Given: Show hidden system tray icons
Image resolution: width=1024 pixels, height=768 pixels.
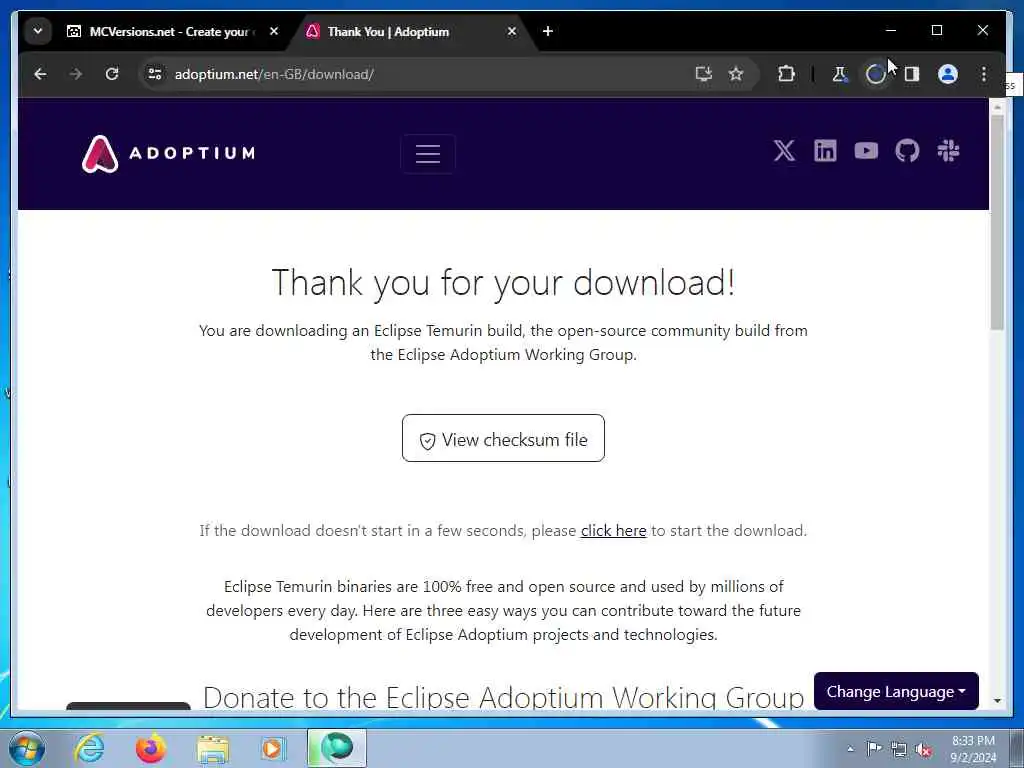Looking at the screenshot, I should [850, 749].
